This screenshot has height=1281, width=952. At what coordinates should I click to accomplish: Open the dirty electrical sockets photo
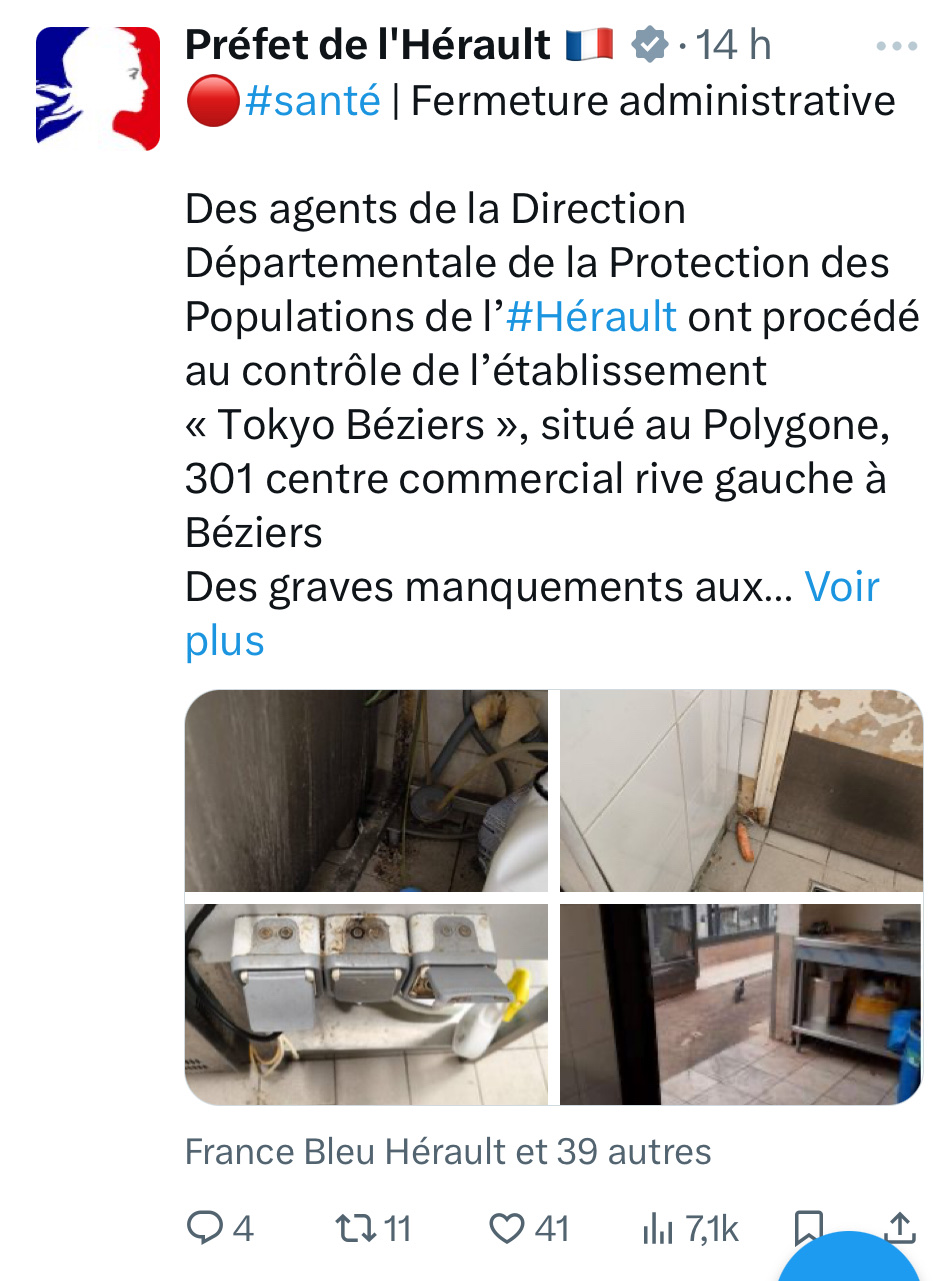point(366,1004)
